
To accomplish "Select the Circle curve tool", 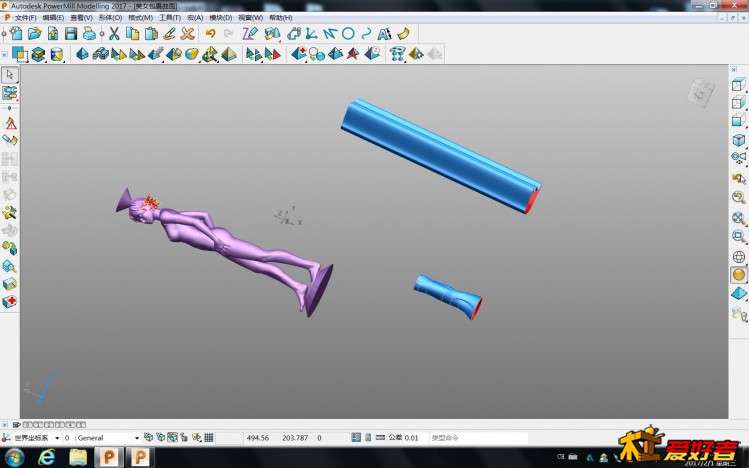I will (x=348, y=33).
